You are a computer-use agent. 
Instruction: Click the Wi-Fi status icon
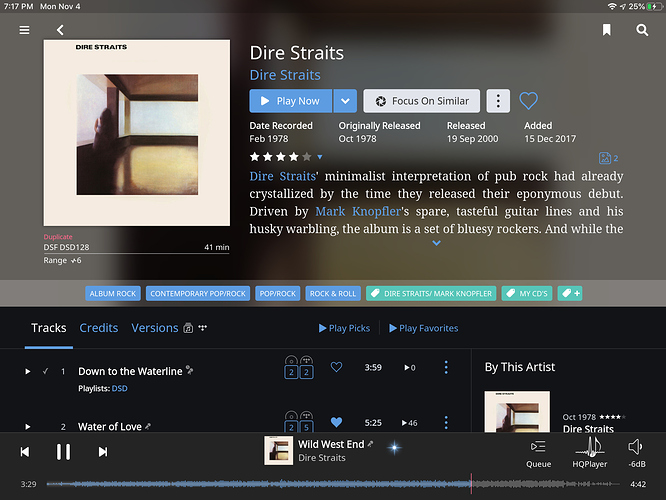(612, 6)
